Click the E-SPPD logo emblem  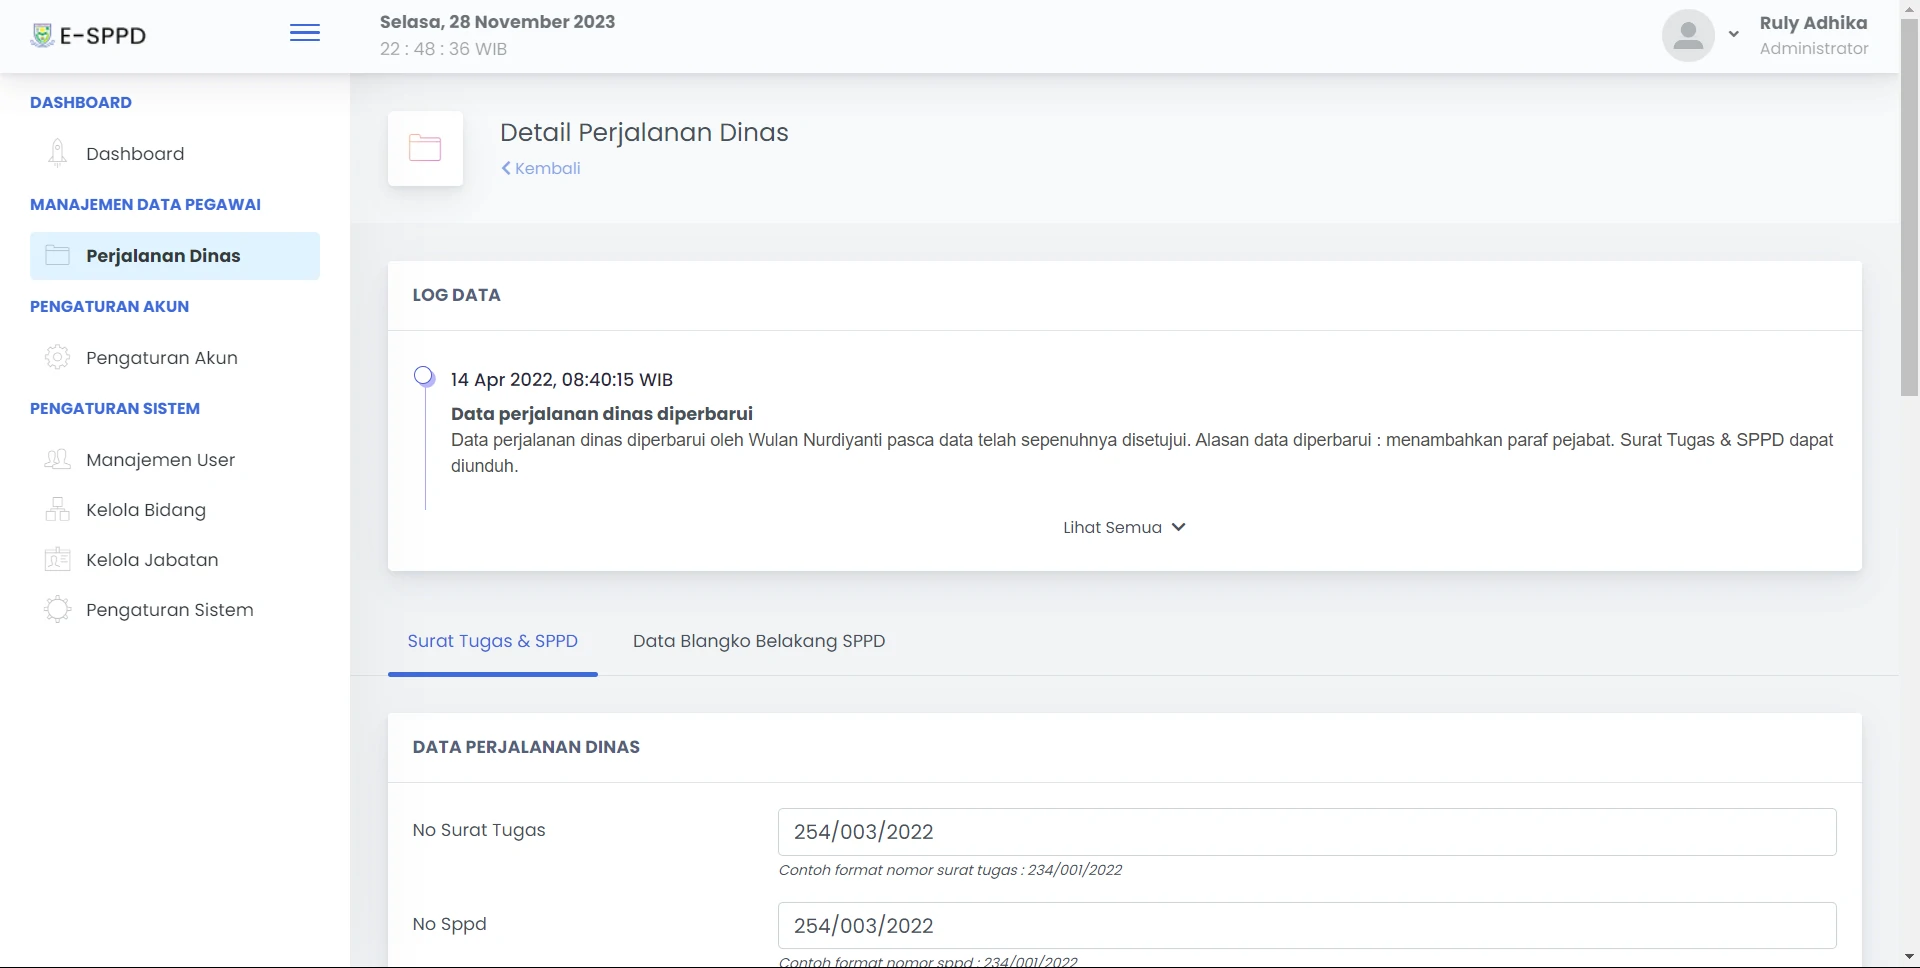point(42,36)
